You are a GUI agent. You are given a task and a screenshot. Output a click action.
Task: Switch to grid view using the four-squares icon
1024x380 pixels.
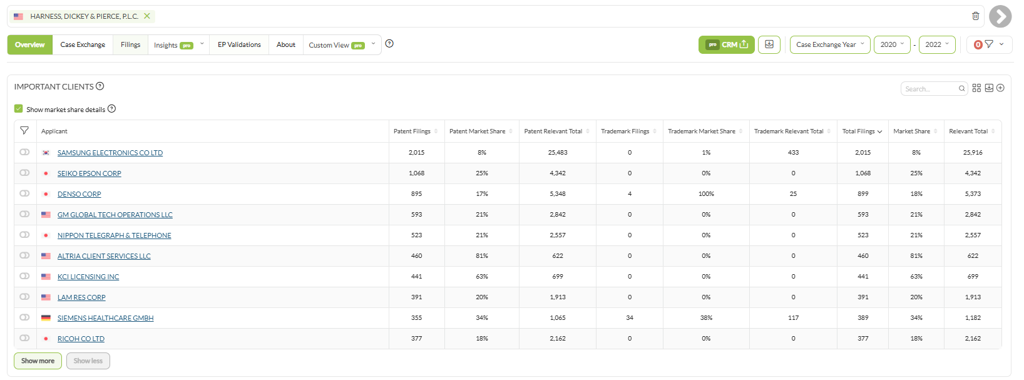pyautogui.click(x=977, y=88)
